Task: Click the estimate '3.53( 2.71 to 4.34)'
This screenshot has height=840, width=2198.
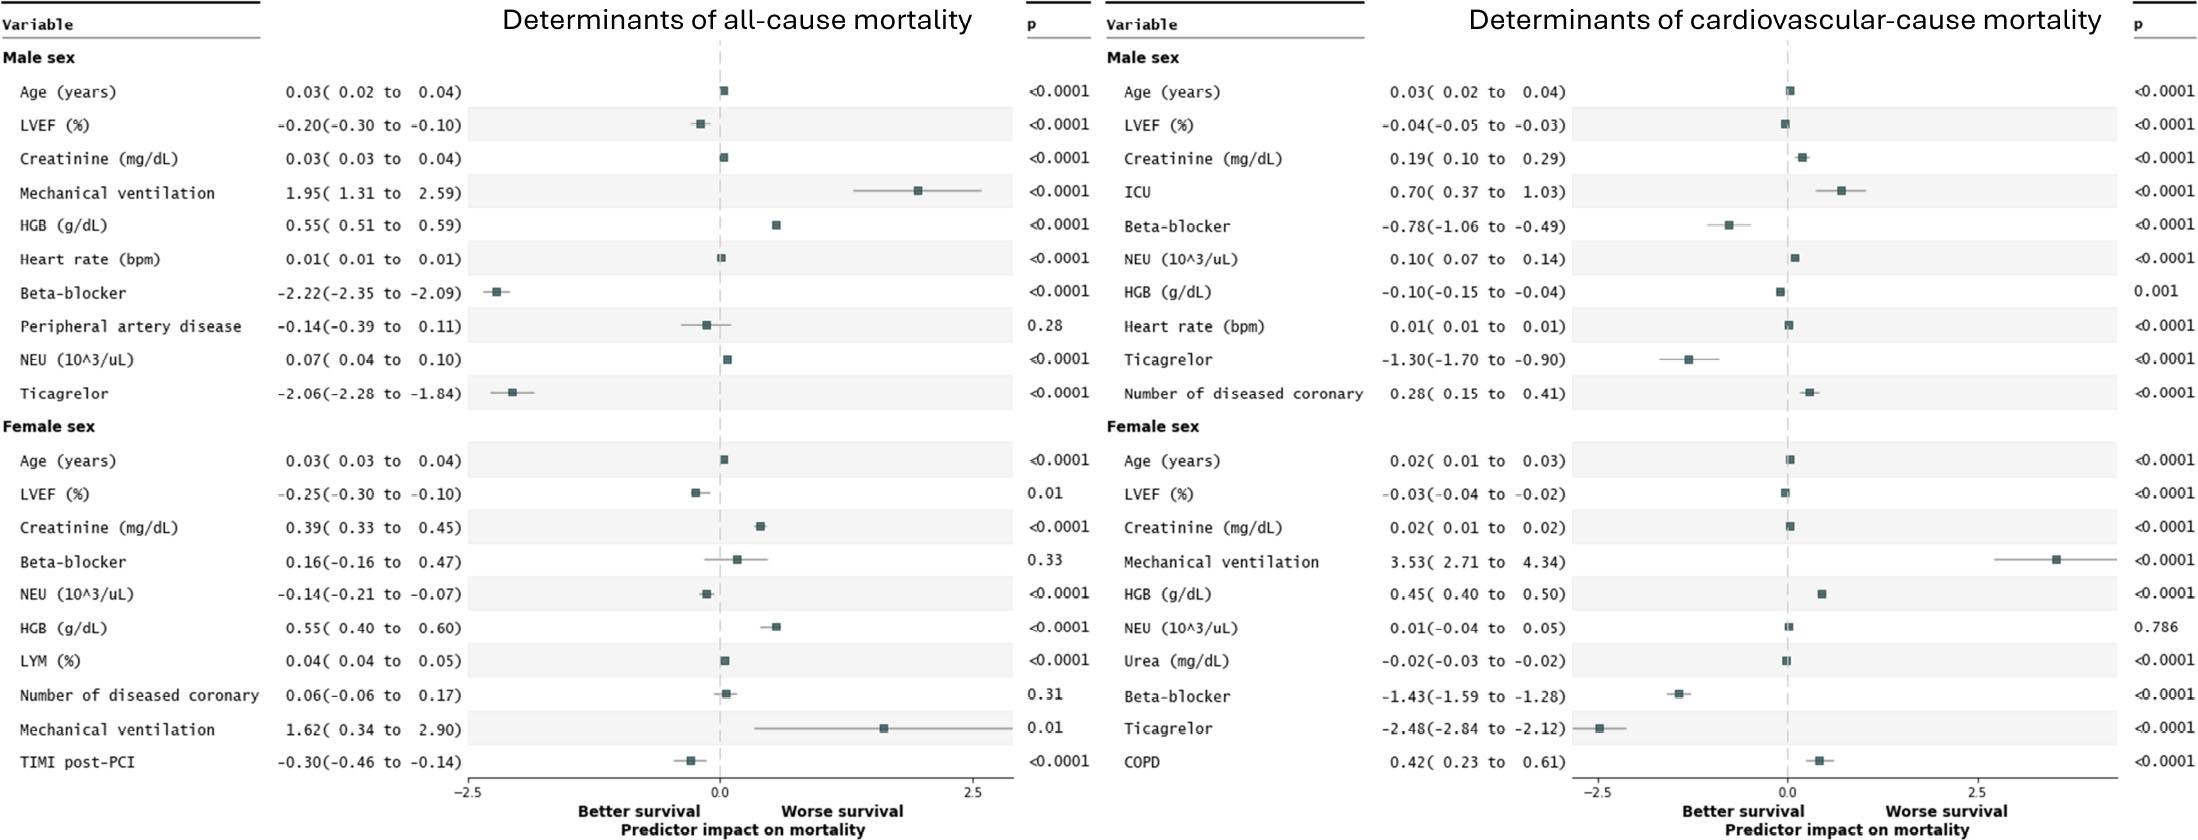Action: click(x=1477, y=562)
